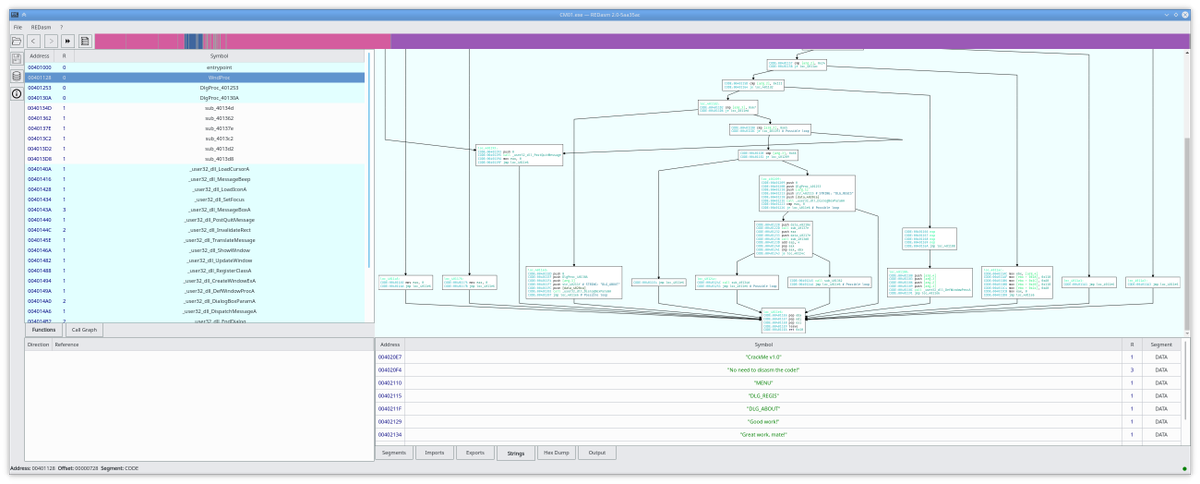Click the info icon in left sidebar

16,93
